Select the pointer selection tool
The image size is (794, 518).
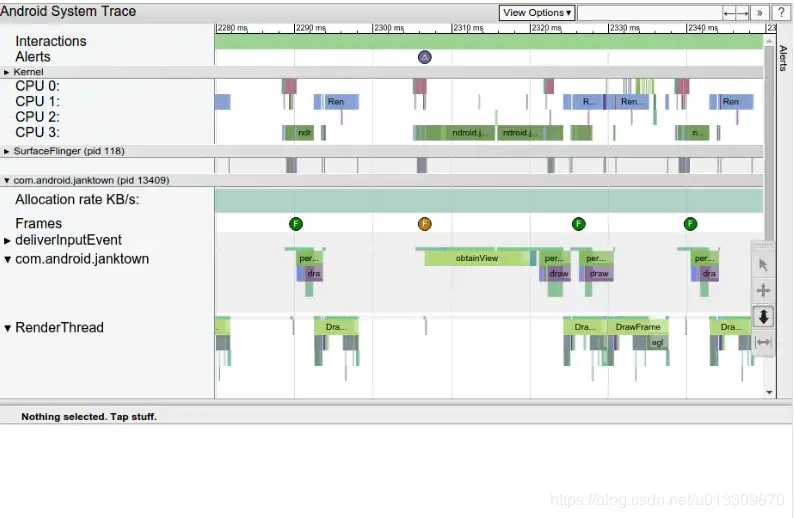pyautogui.click(x=763, y=265)
